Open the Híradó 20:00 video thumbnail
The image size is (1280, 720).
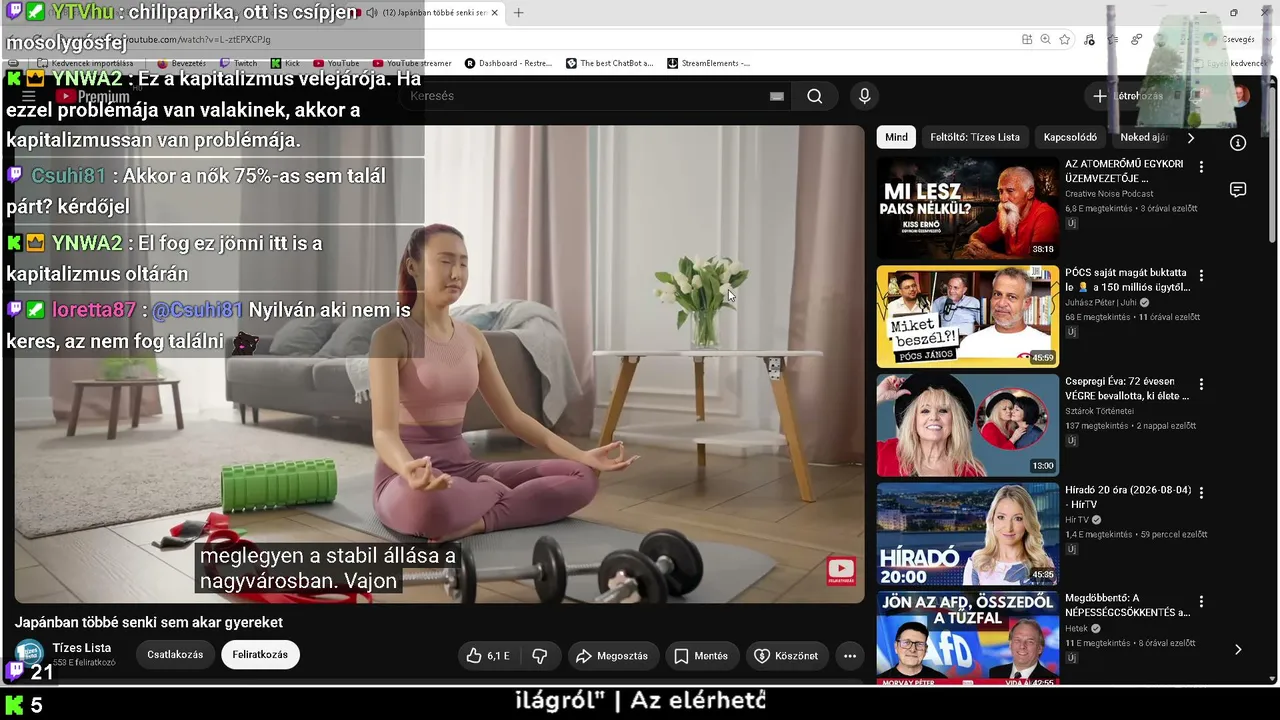968,534
